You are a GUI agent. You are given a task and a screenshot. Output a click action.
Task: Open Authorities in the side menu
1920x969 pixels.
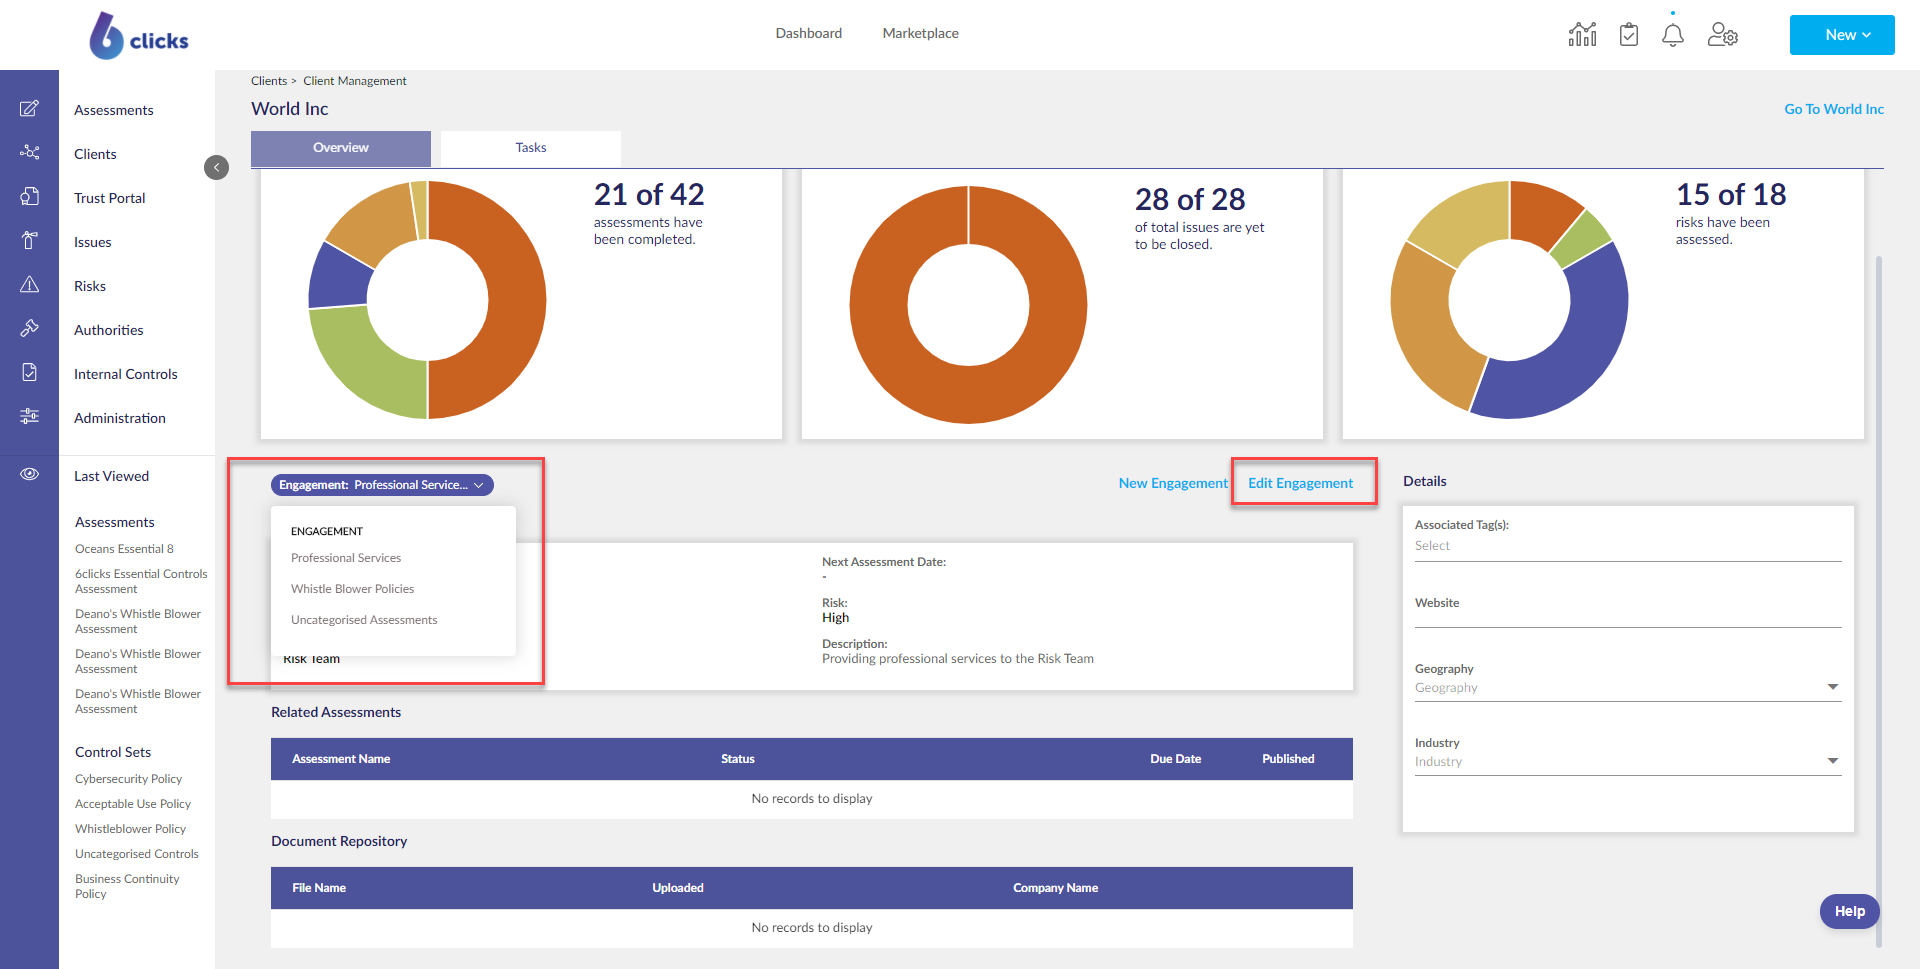(109, 330)
